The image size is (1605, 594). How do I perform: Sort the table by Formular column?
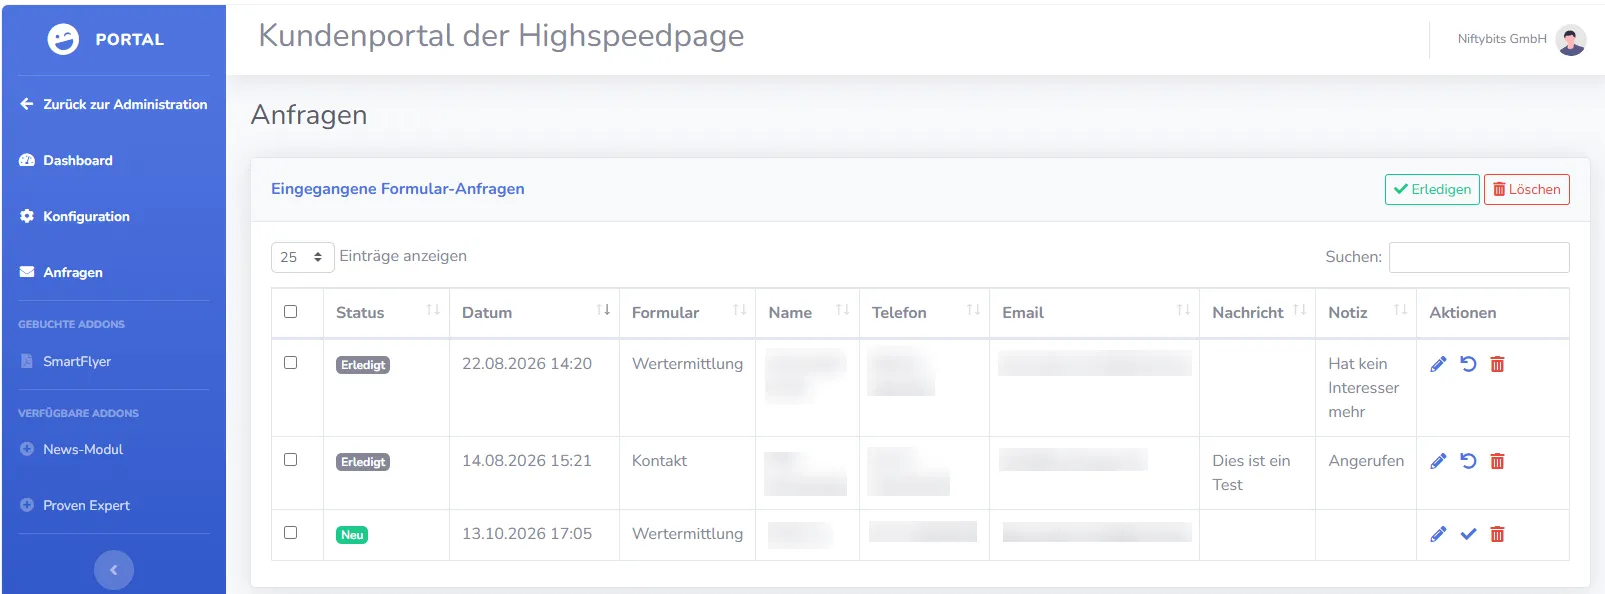point(687,313)
